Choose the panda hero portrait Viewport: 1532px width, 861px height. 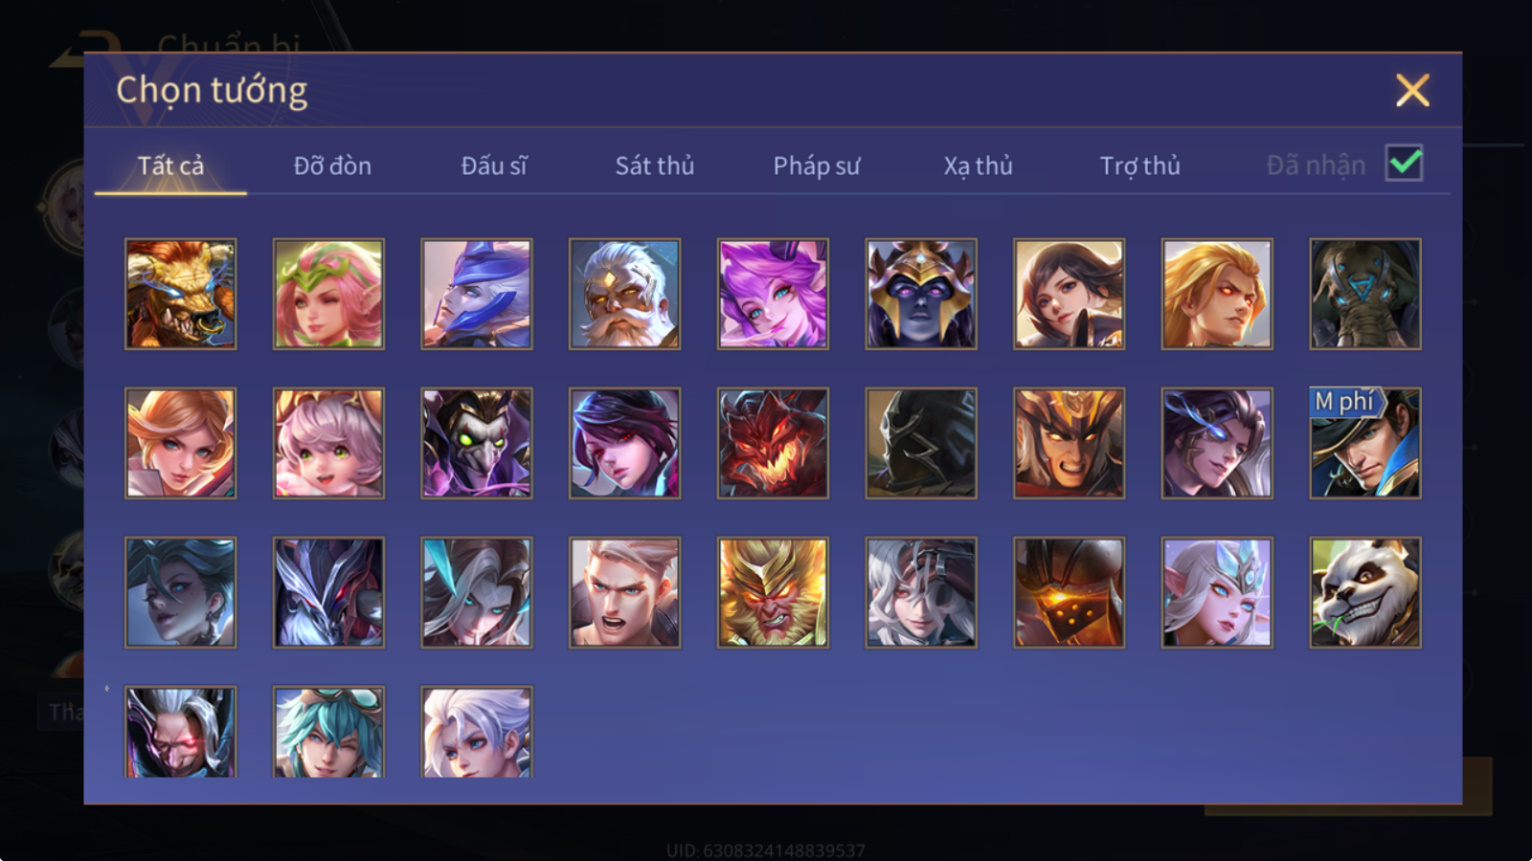click(x=1365, y=593)
